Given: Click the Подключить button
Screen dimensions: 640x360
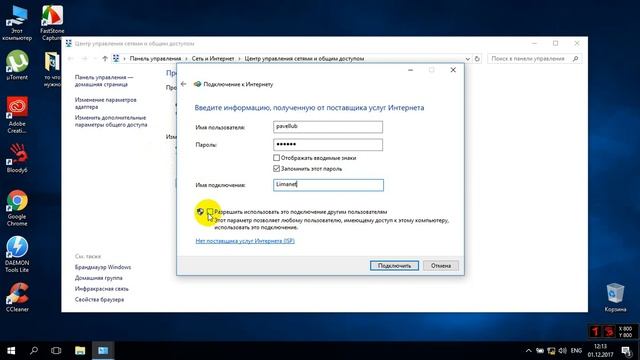Looking at the screenshot, I should click(394, 266).
